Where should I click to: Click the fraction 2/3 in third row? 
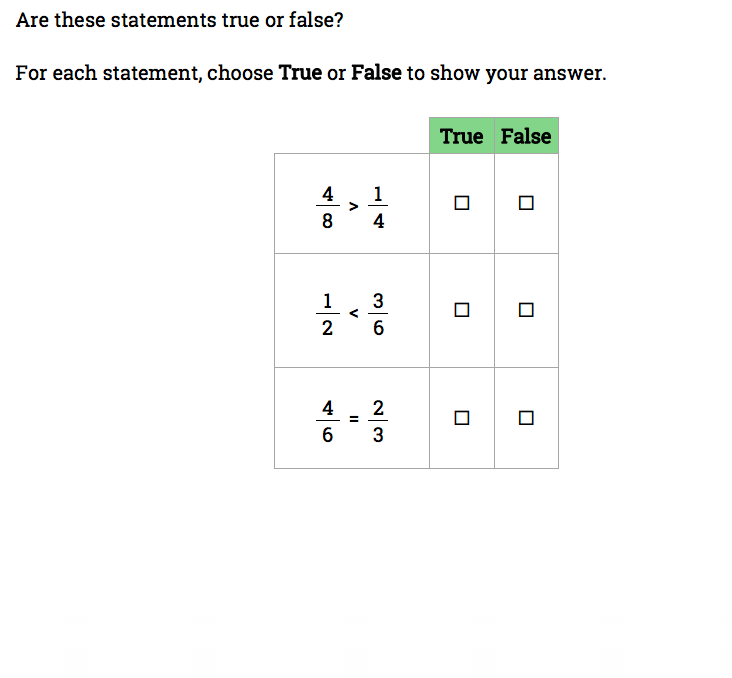[378, 421]
